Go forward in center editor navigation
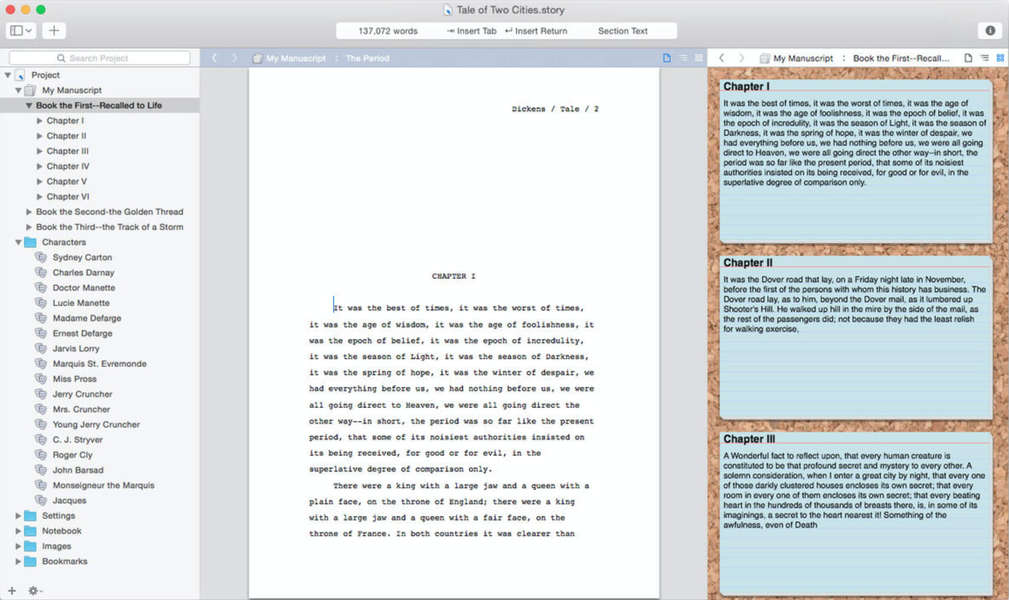The image size is (1009, 600). [x=234, y=58]
